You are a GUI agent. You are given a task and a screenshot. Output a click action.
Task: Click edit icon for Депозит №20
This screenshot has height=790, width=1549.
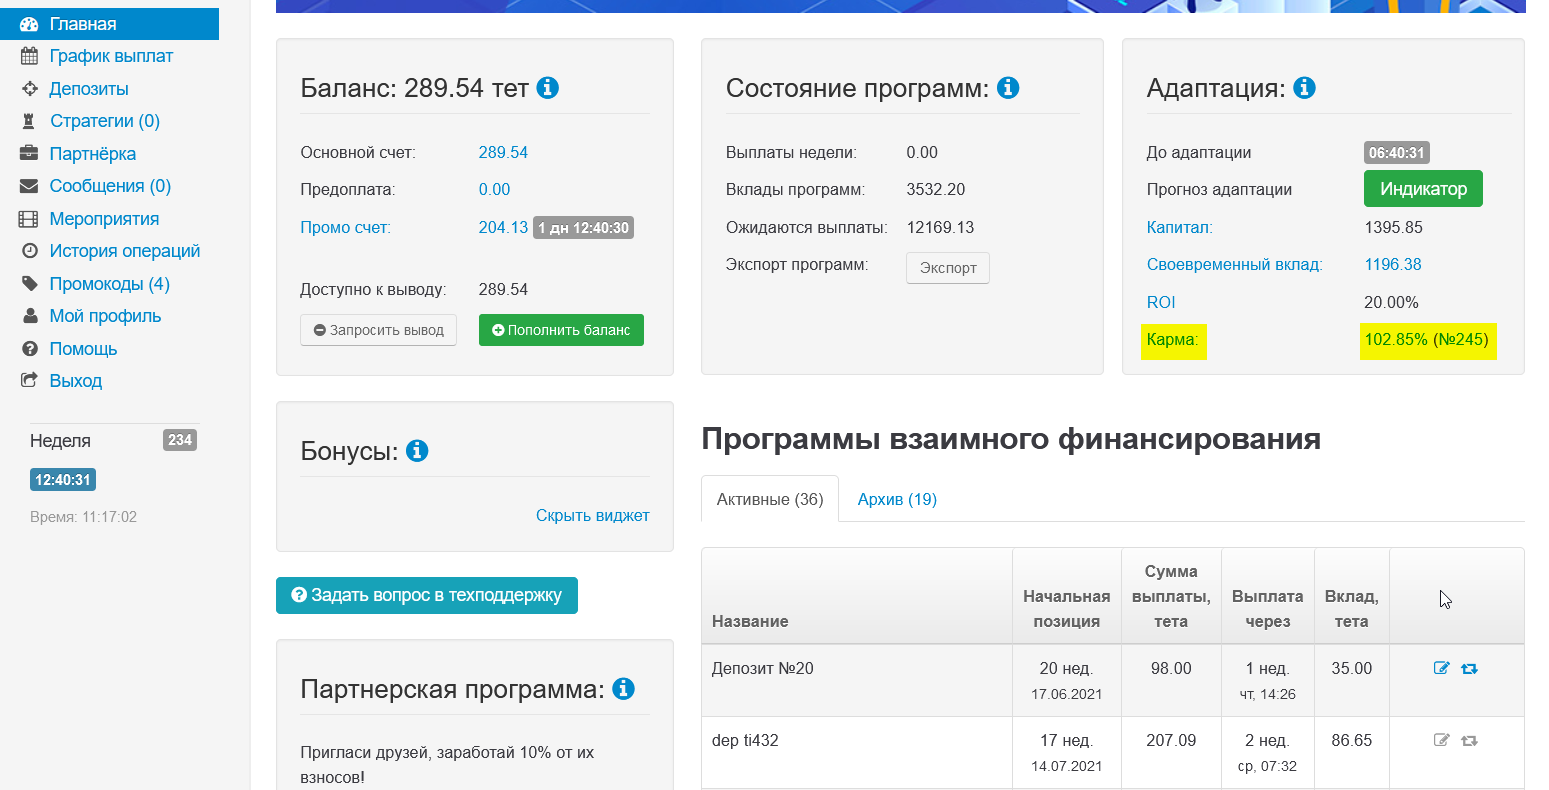1441,668
